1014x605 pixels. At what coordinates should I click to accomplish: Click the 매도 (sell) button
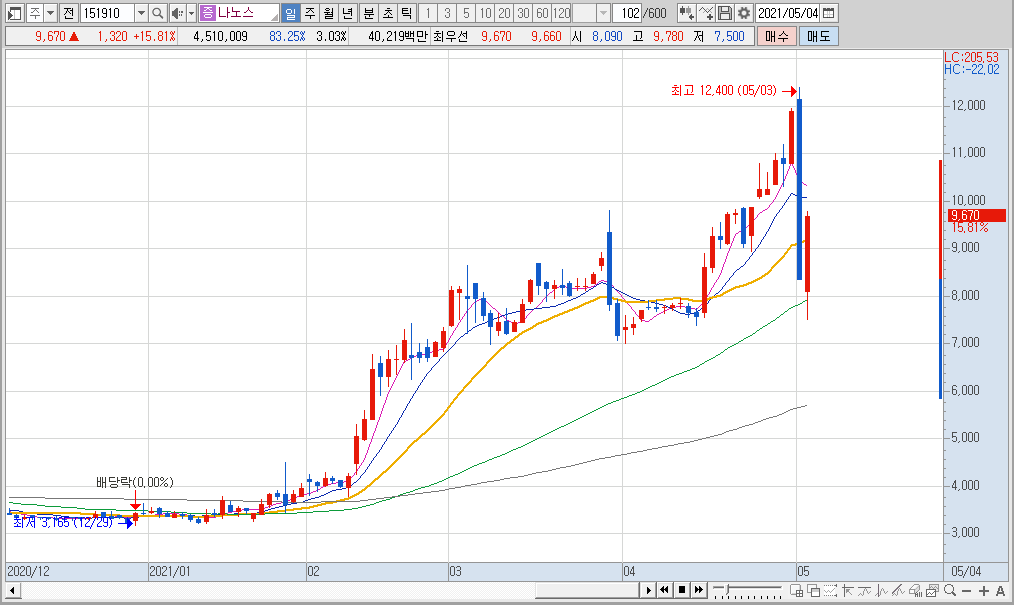(x=818, y=36)
